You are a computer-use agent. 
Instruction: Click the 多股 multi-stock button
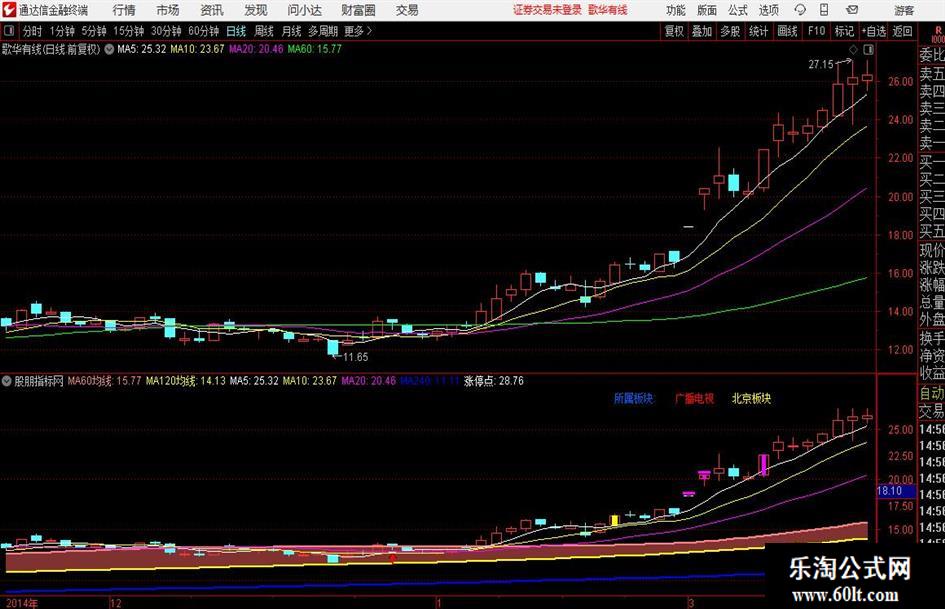[730, 31]
